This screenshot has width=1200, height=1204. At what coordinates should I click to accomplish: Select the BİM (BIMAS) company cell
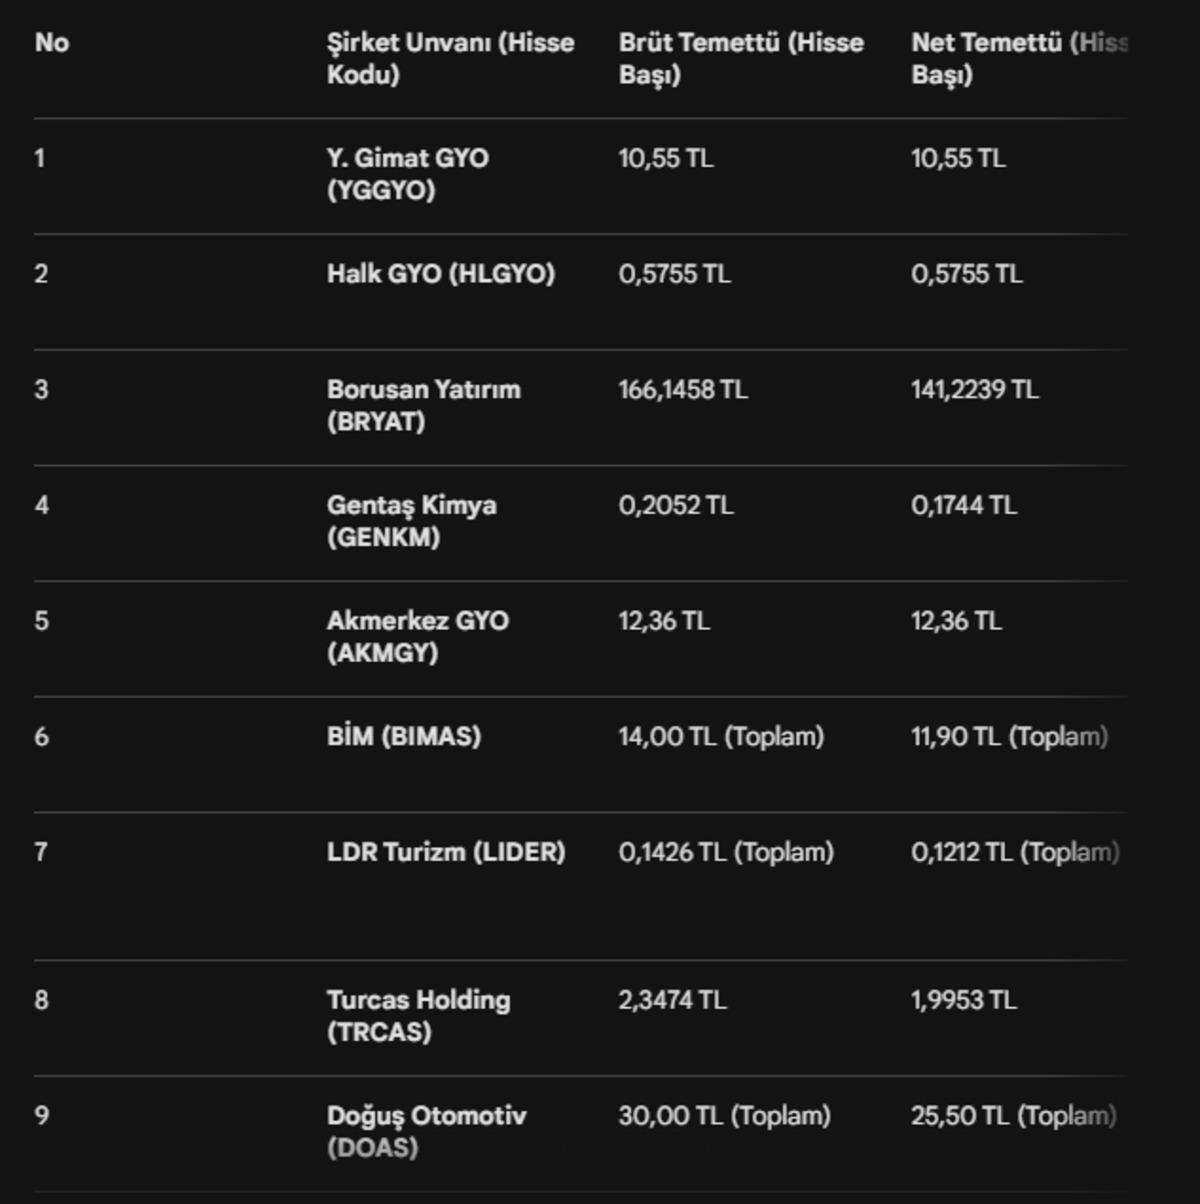point(403,737)
